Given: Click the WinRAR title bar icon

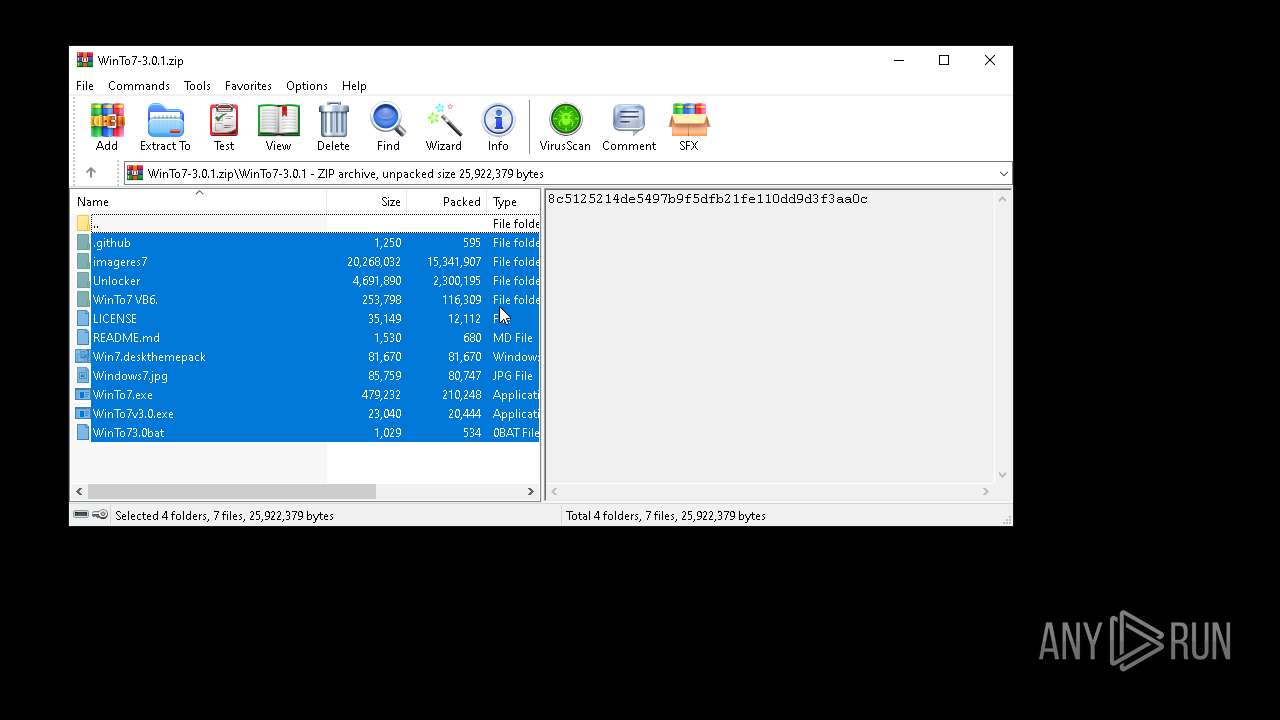Looking at the screenshot, I should [x=85, y=60].
